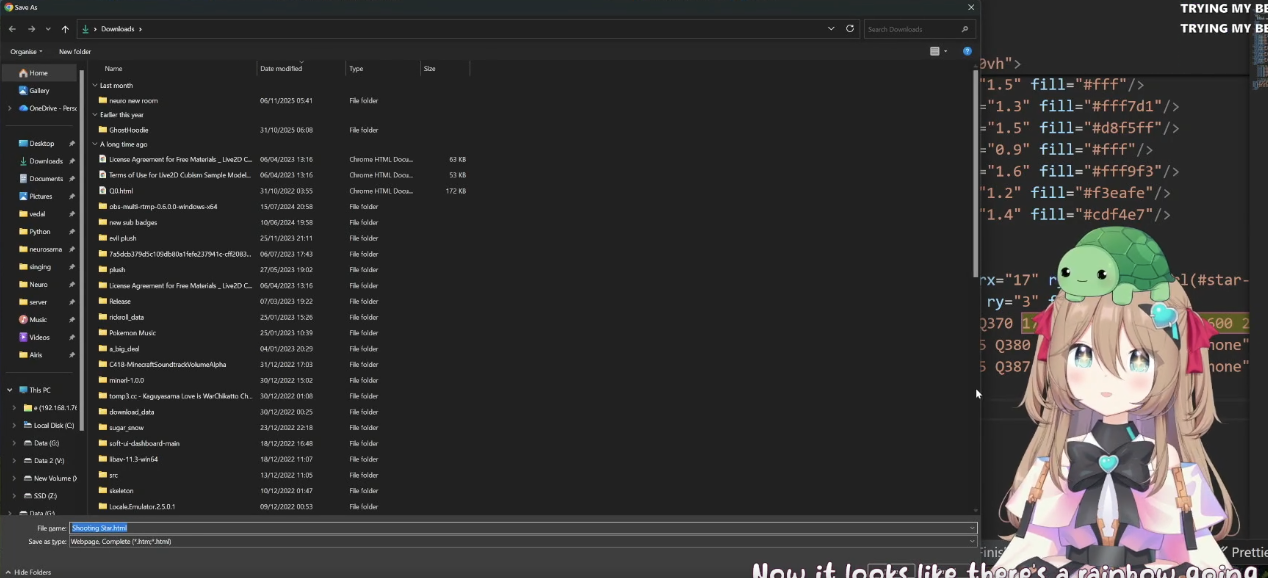Click Hide Folders toggle
Screen dimensions: 1268x578
point(27,572)
